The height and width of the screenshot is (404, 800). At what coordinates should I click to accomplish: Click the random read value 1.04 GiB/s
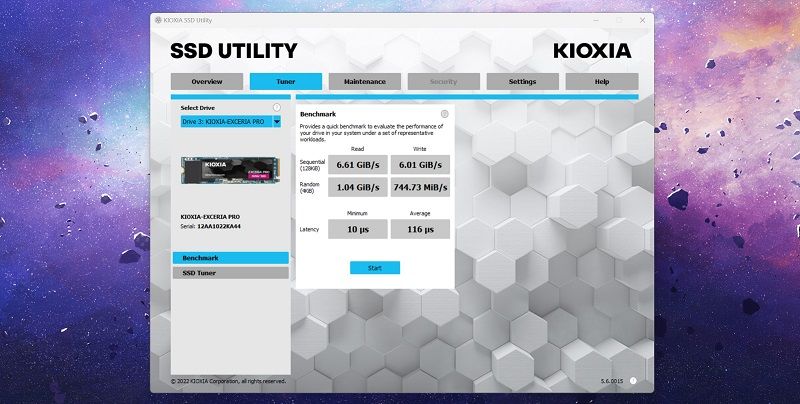pyautogui.click(x=358, y=187)
